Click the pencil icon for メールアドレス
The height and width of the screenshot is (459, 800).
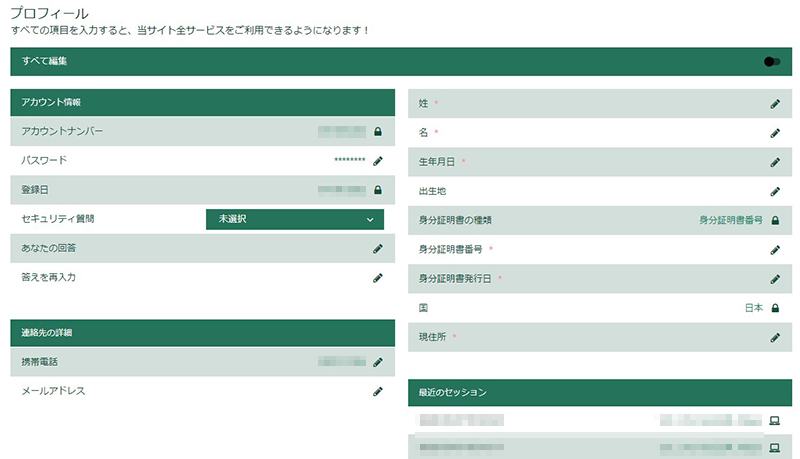point(378,392)
